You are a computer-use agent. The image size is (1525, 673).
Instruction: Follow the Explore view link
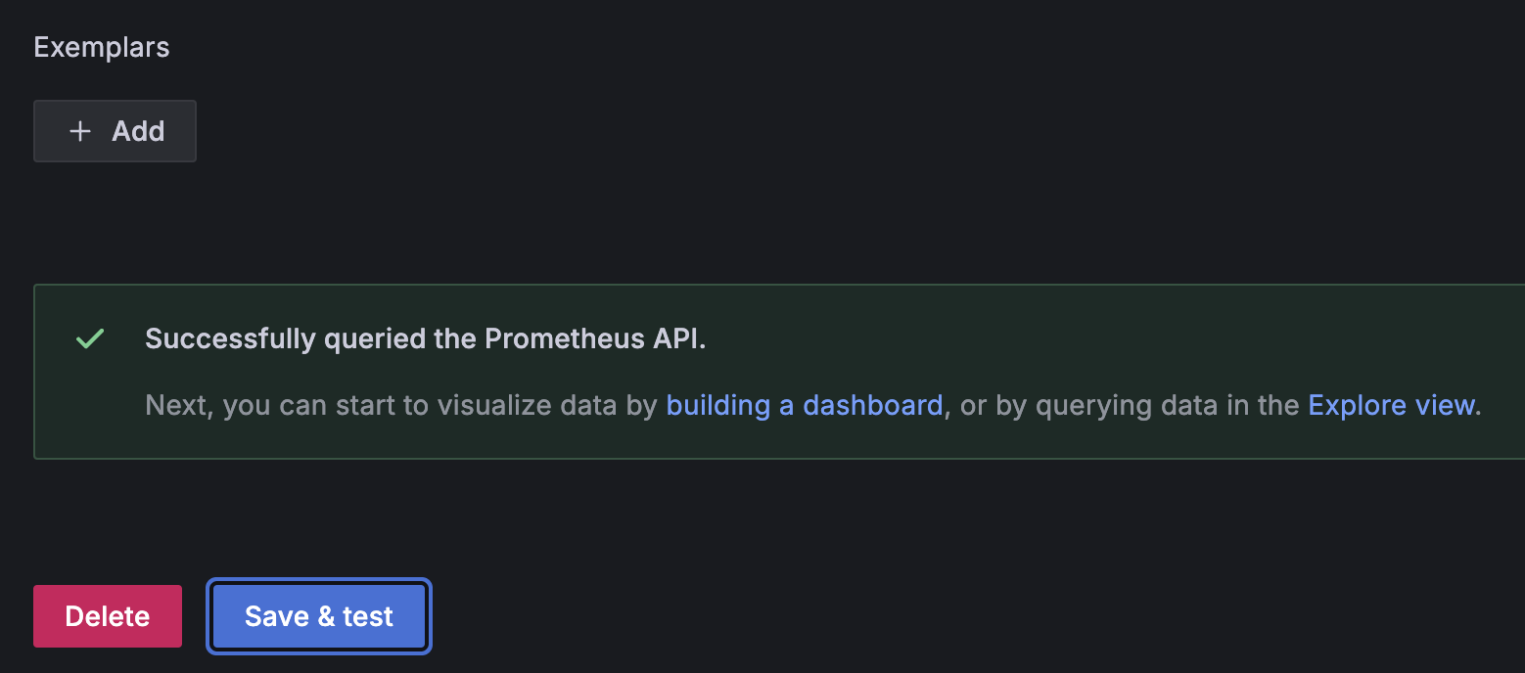pos(1391,405)
